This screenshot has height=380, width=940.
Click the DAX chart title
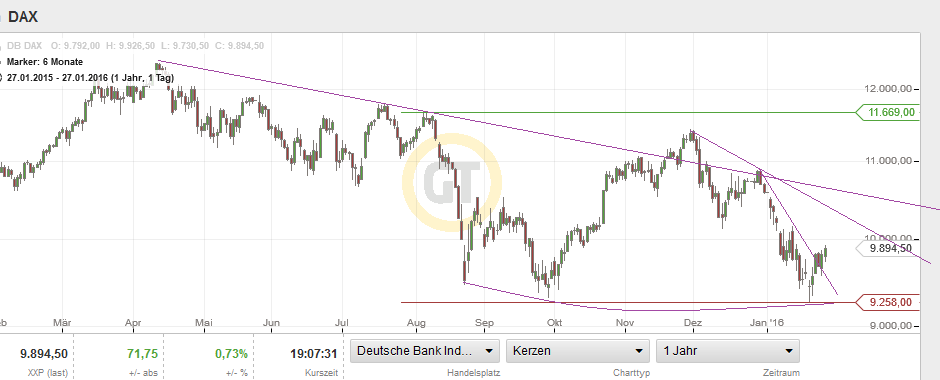point(23,17)
